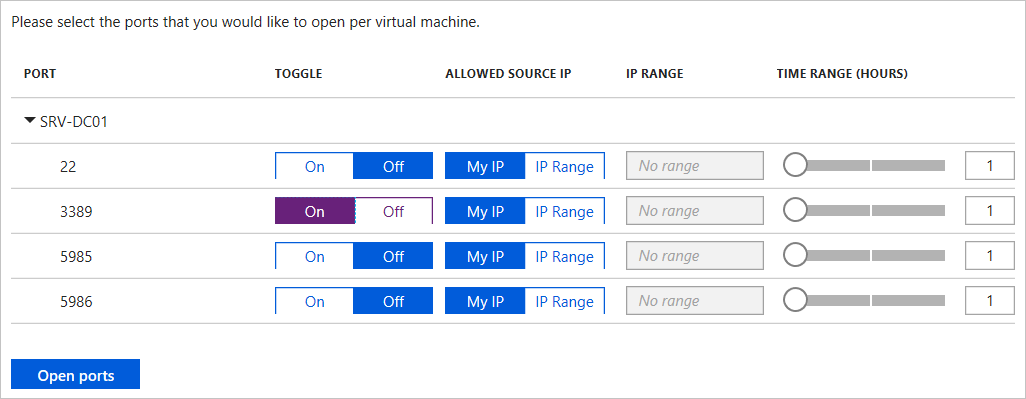1026x399 pixels.
Task: Click the TIME RANGE (HOURS) header
Action: click(x=842, y=74)
